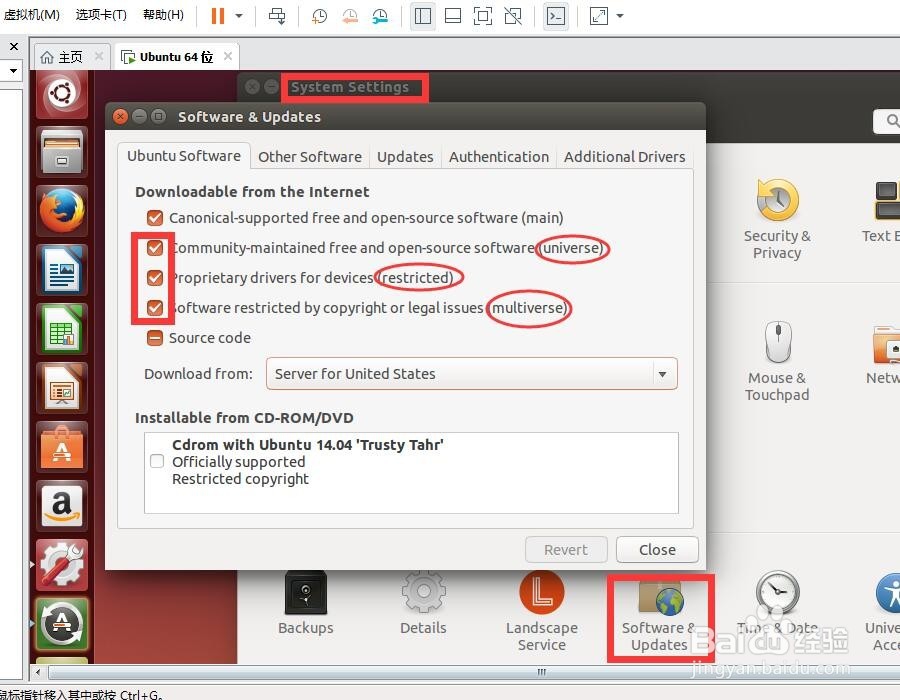Image resolution: width=900 pixels, height=700 pixels.
Task: Open Backups in System Settings
Action: pos(306,602)
